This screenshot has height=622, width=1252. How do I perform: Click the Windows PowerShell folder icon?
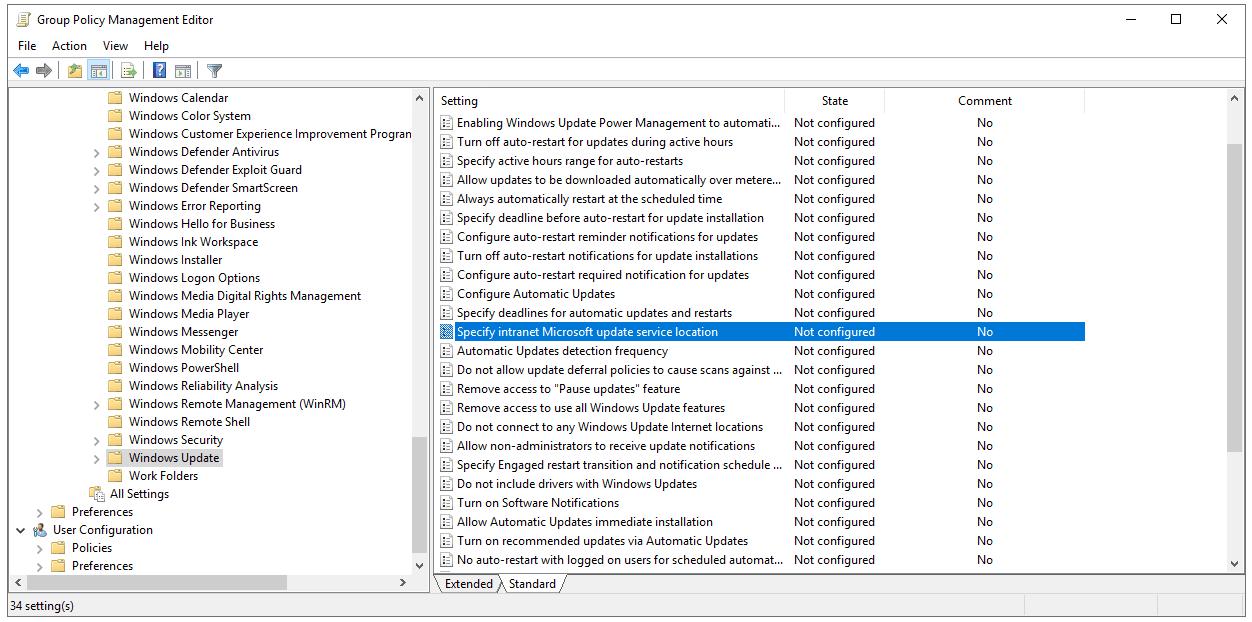click(x=115, y=368)
